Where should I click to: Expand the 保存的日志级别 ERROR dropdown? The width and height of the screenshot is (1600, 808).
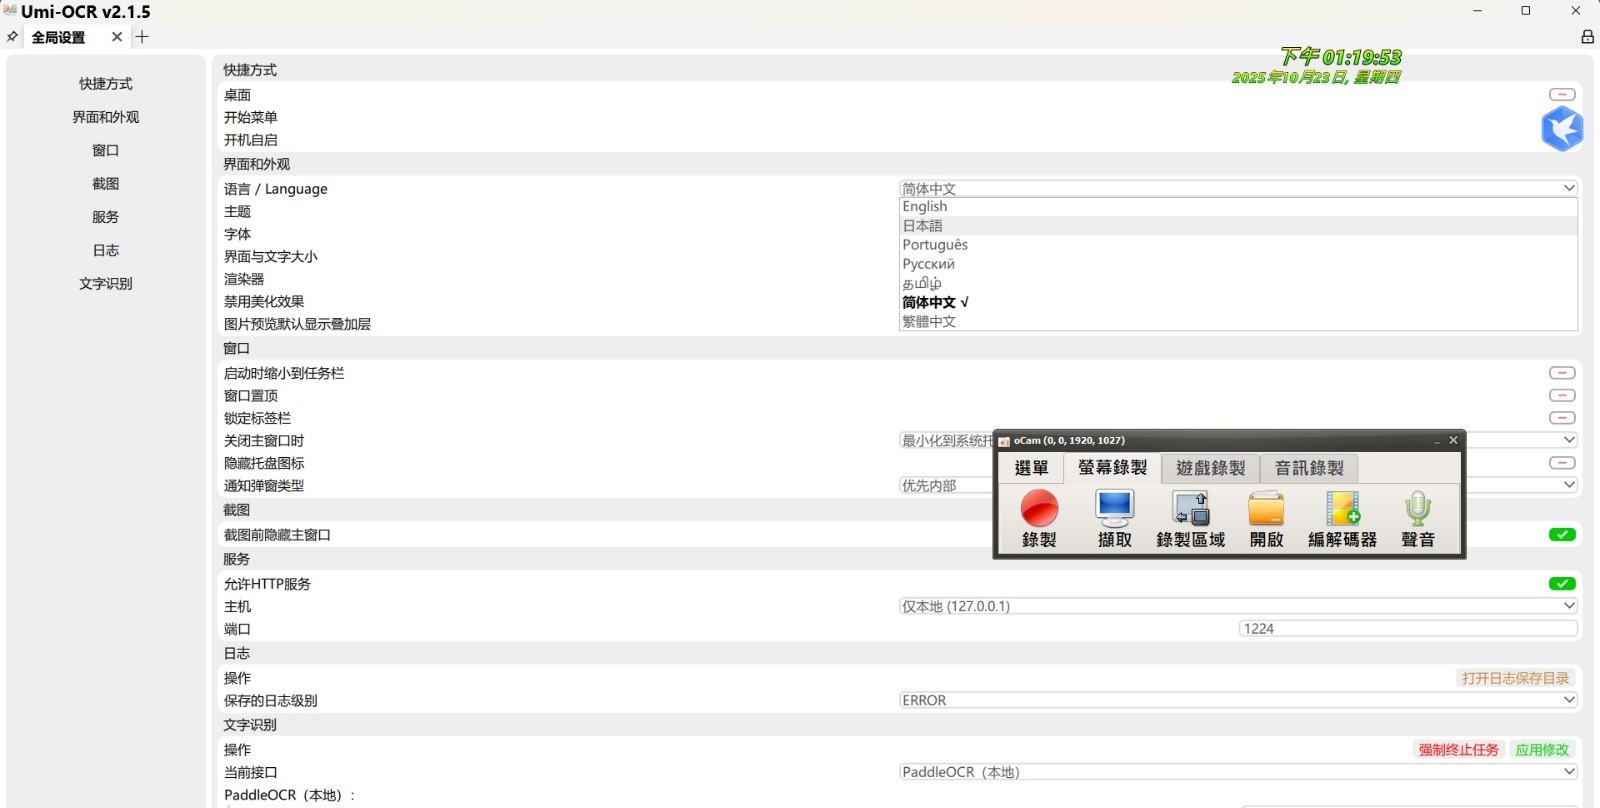(1238, 701)
